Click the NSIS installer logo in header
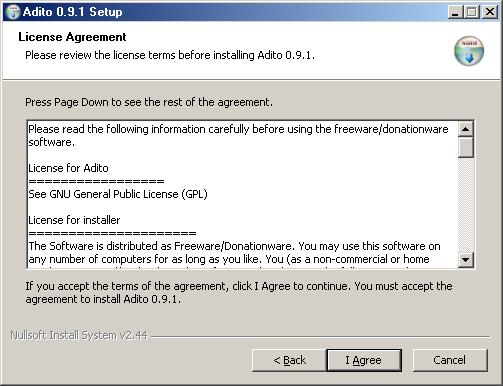The width and height of the screenshot is (503, 386). (x=469, y=50)
